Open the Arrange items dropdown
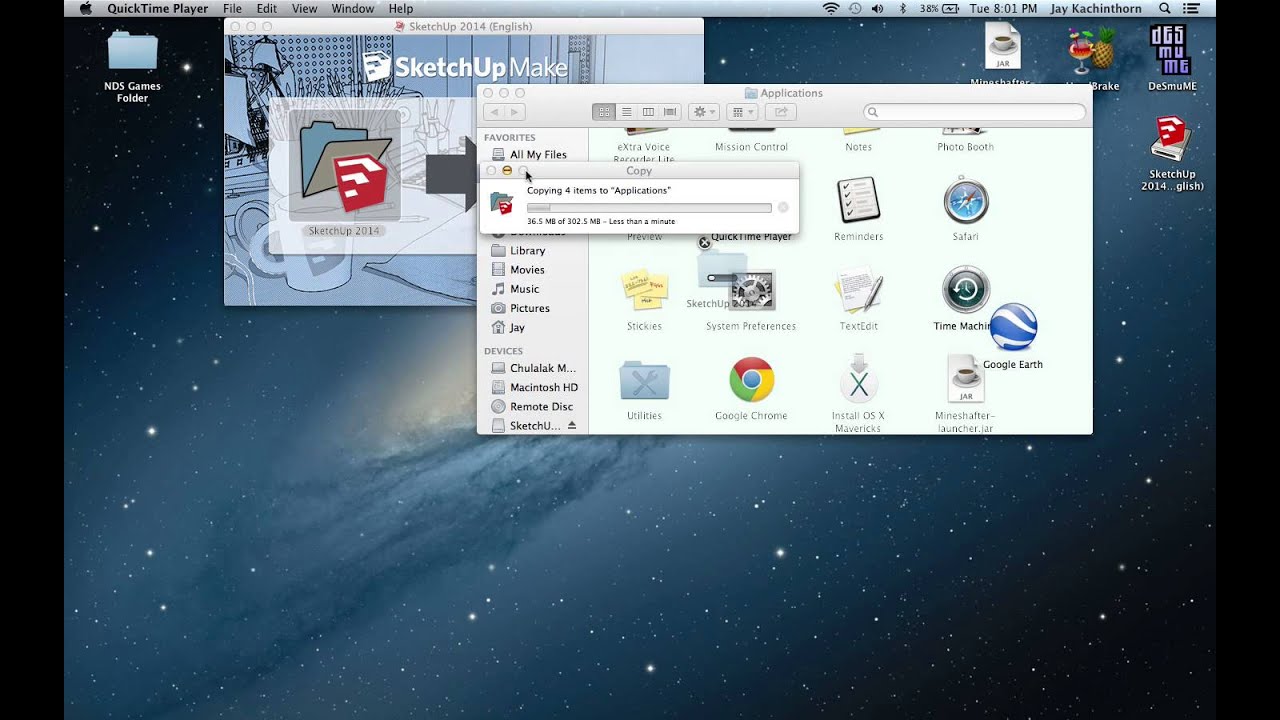Viewport: 1280px width, 720px height. (x=742, y=112)
